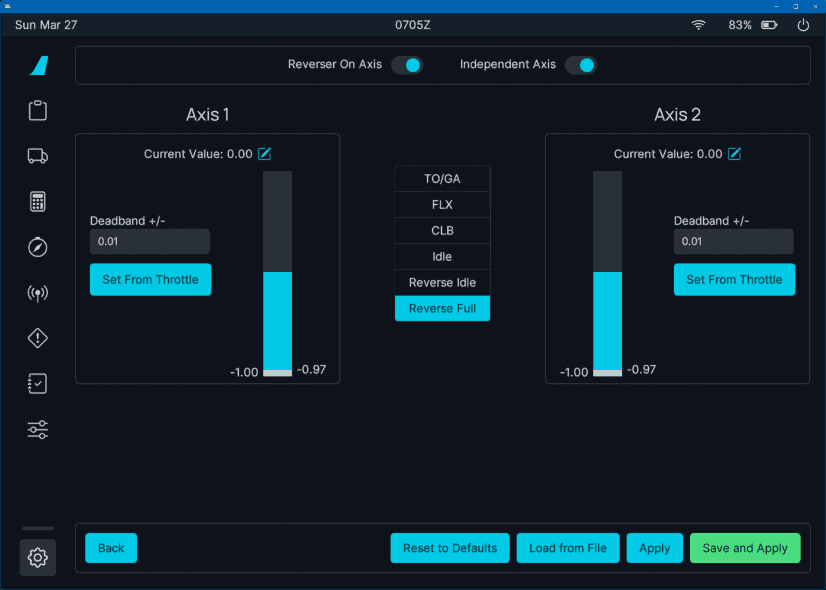Click the Save and Apply button

(745, 548)
